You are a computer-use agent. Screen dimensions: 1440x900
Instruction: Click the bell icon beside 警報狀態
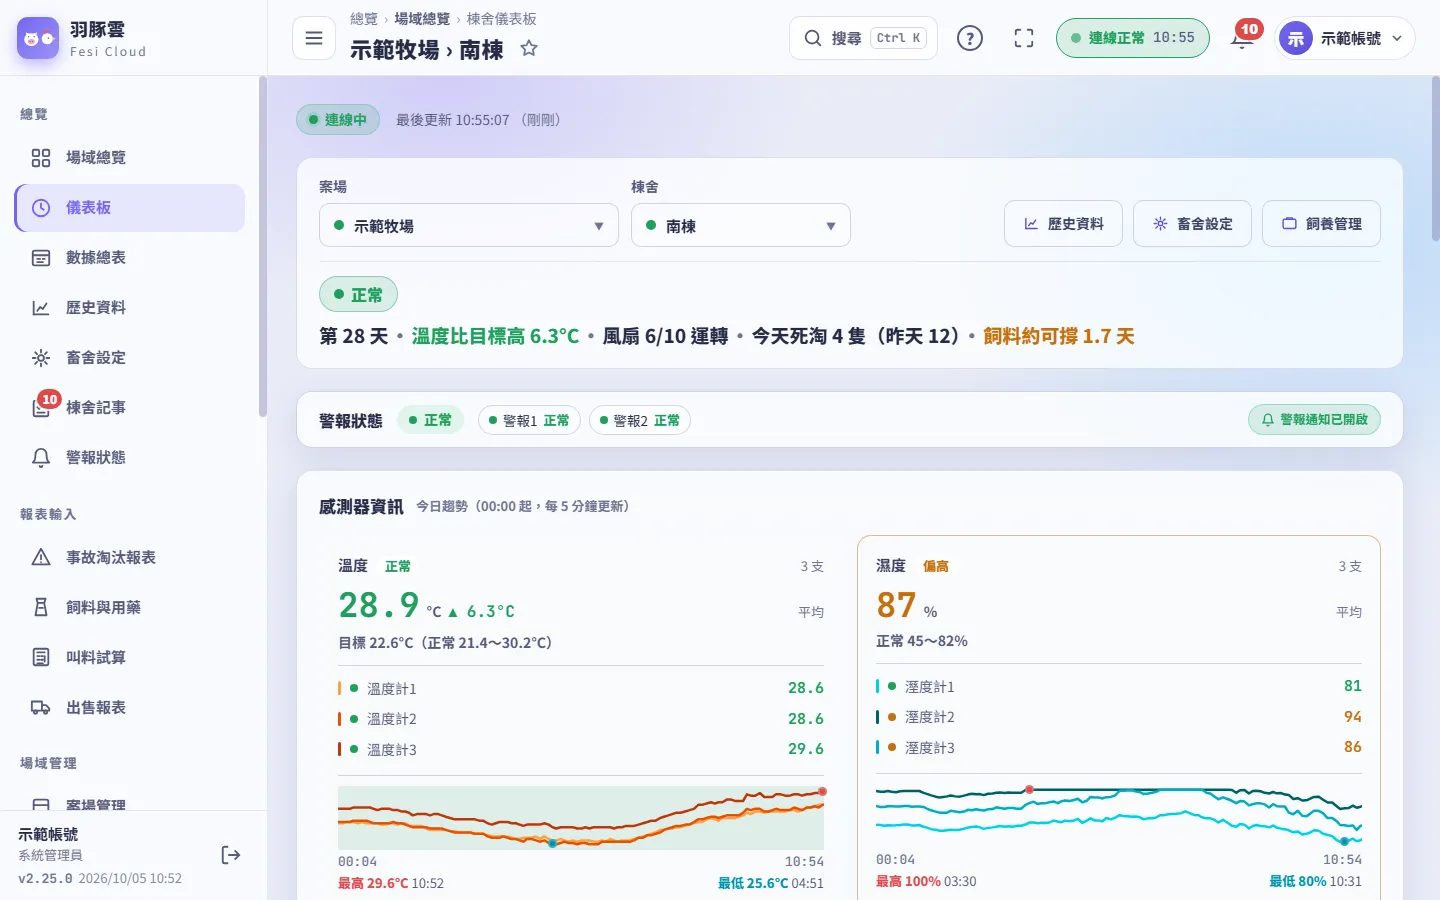coord(41,458)
